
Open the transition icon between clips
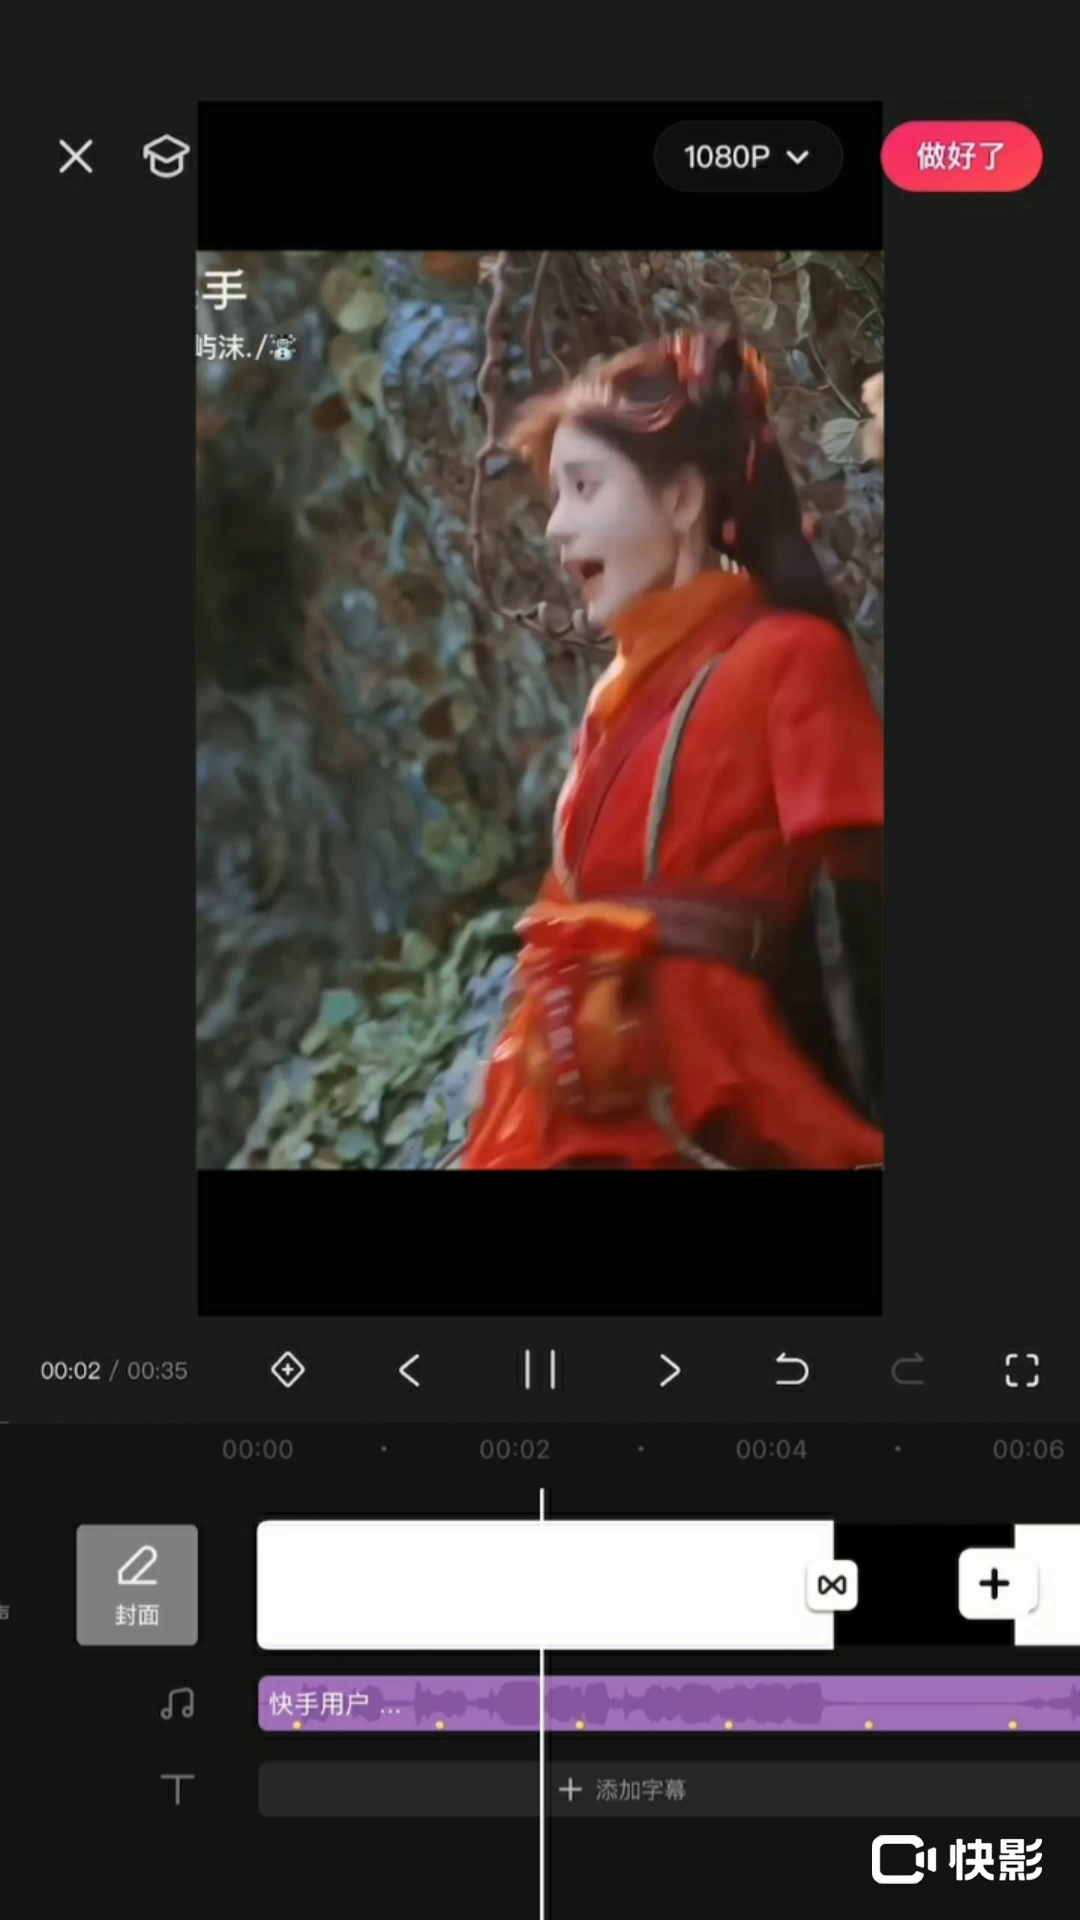coord(832,1585)
